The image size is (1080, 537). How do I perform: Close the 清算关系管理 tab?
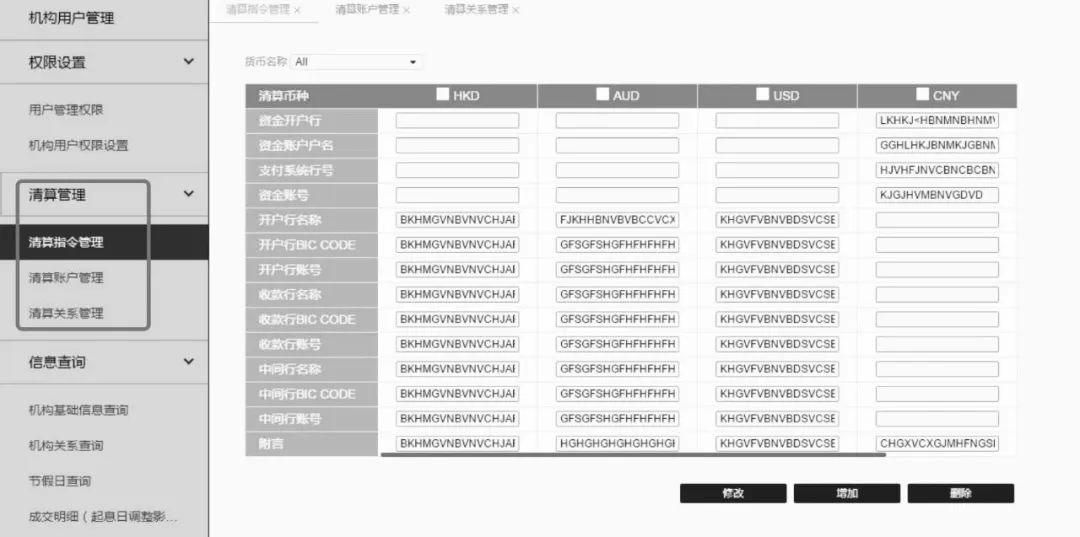[x=515, y=10]
